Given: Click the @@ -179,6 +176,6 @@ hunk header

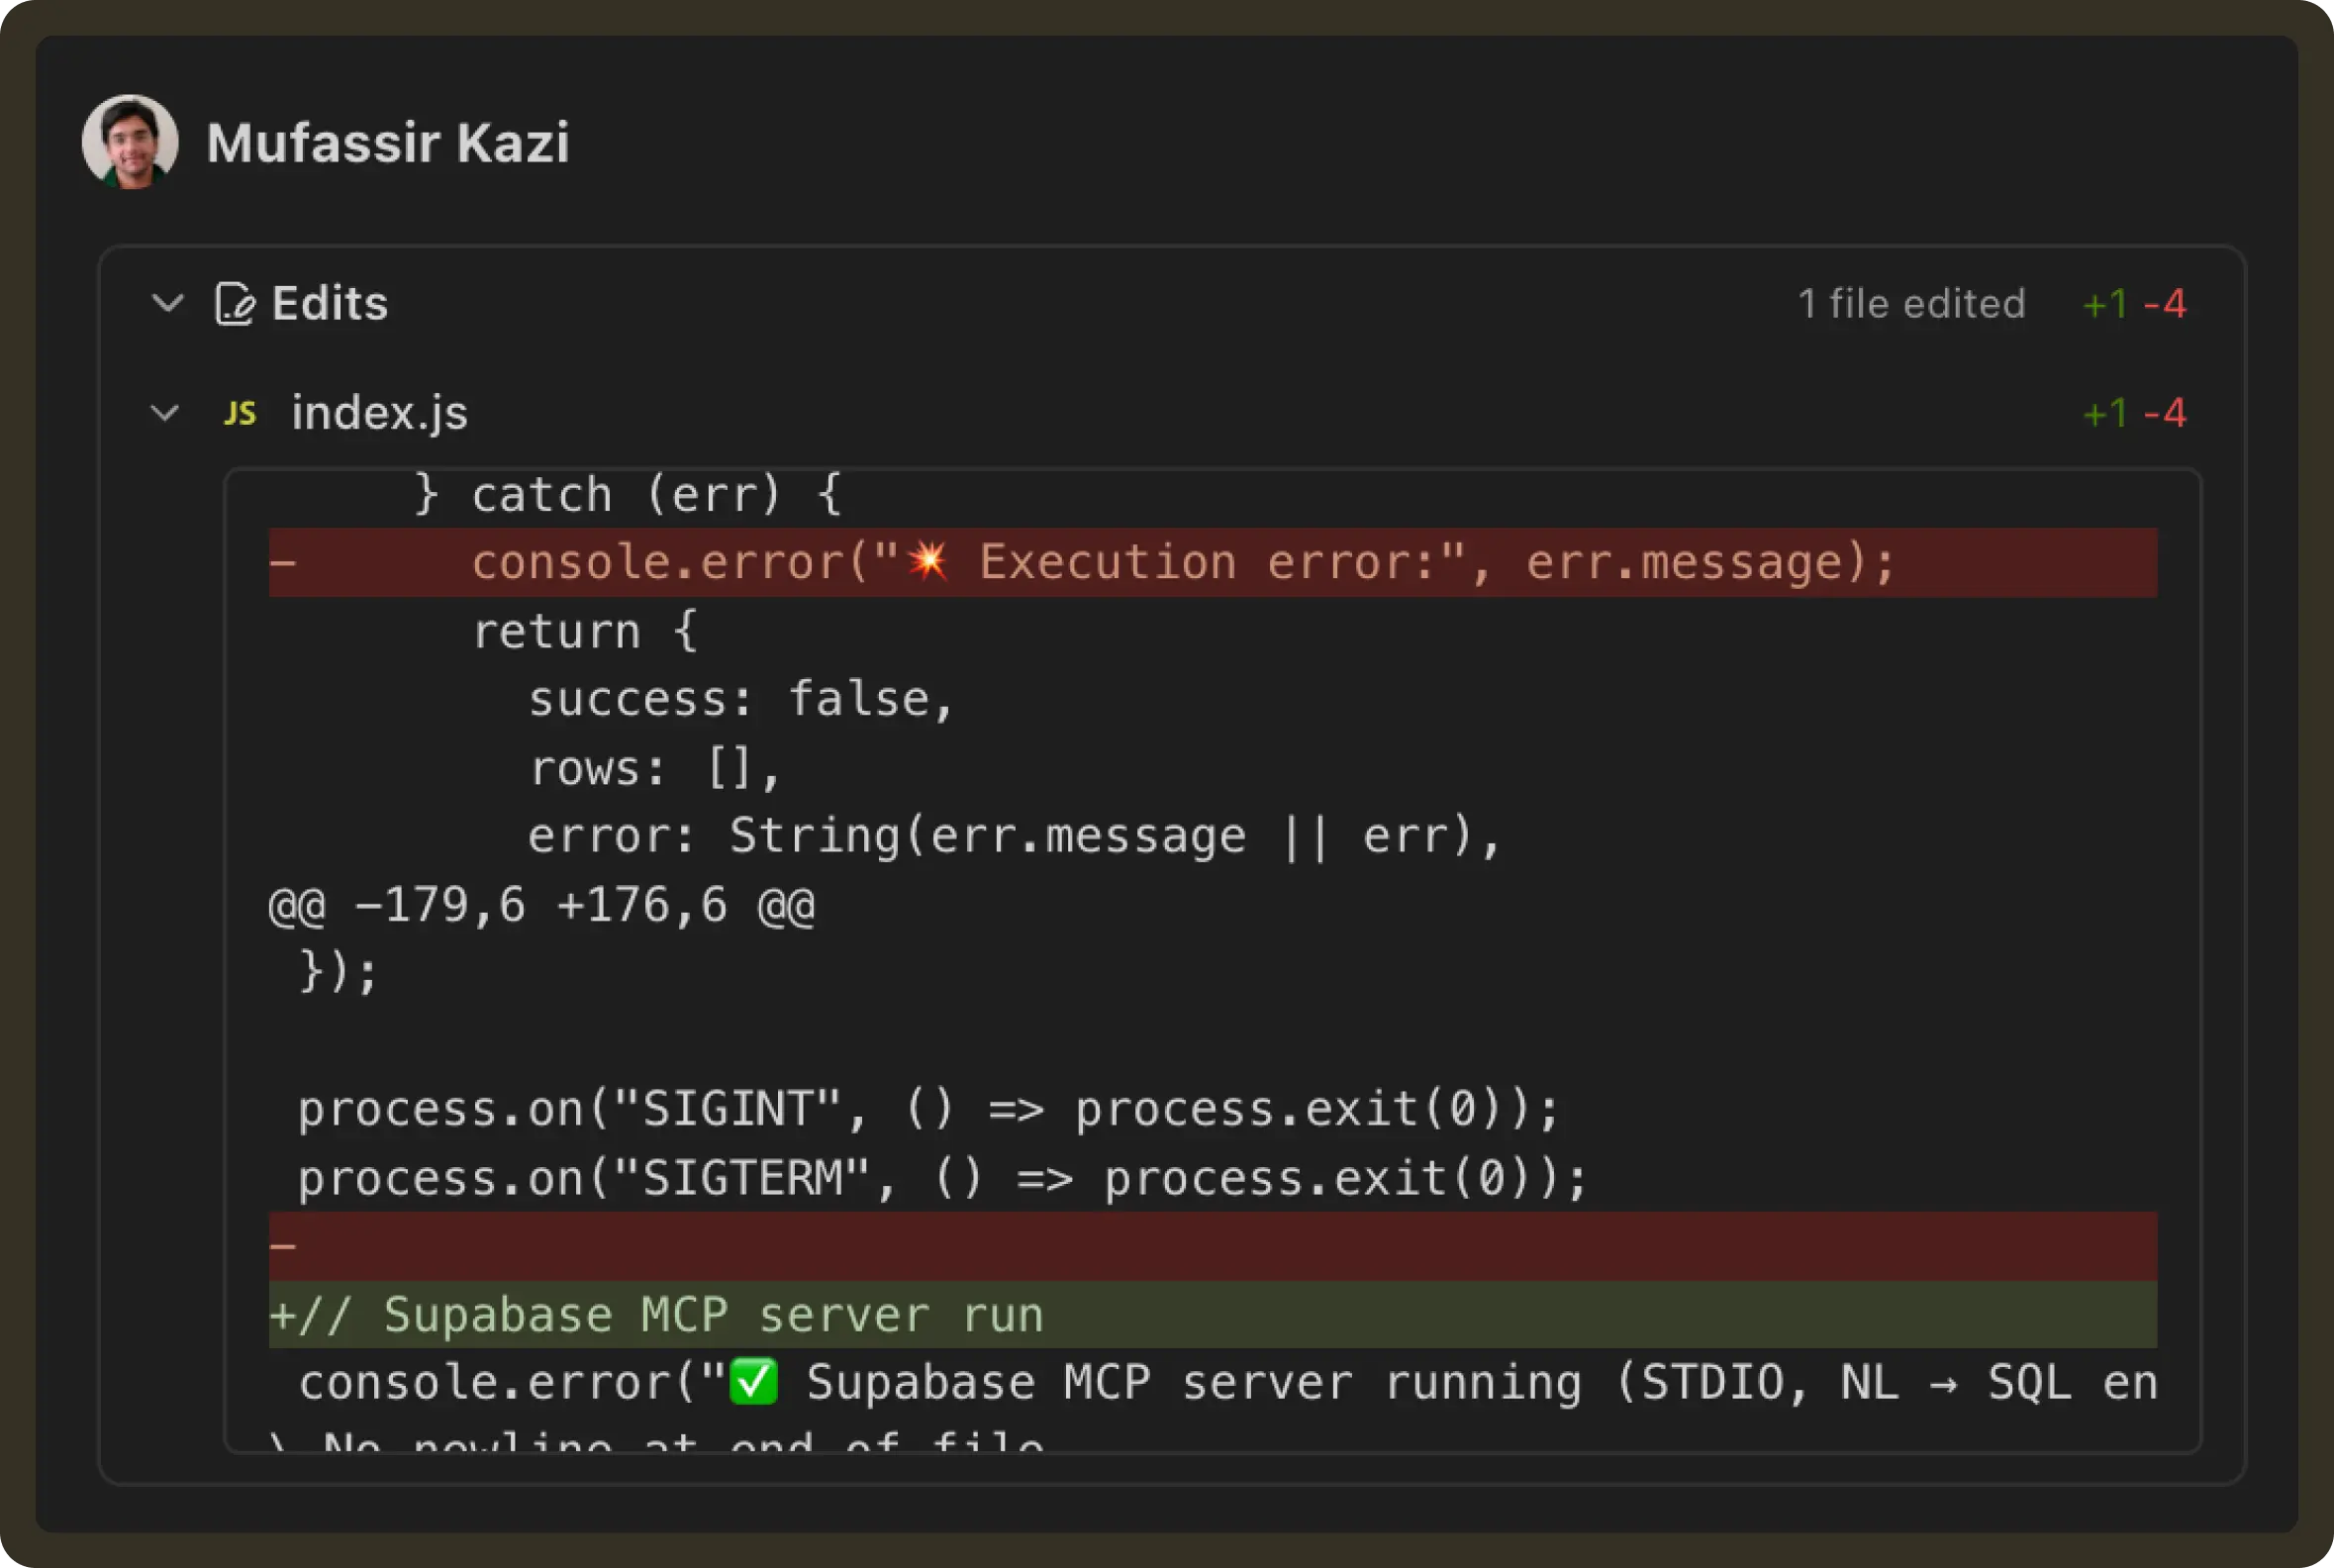Looking at the screenshot, I should (x=542, y=906).
